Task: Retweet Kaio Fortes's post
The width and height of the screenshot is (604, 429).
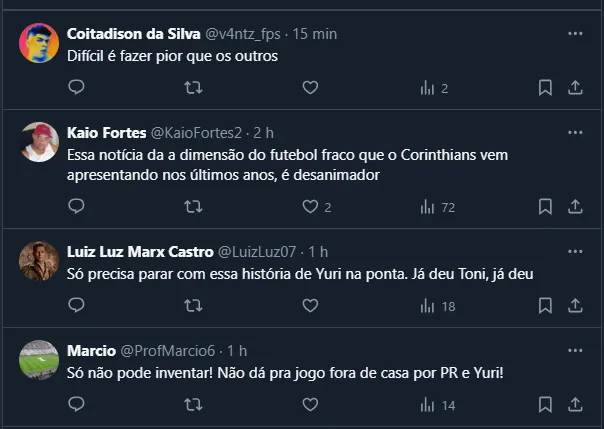Action: point(194,207)
